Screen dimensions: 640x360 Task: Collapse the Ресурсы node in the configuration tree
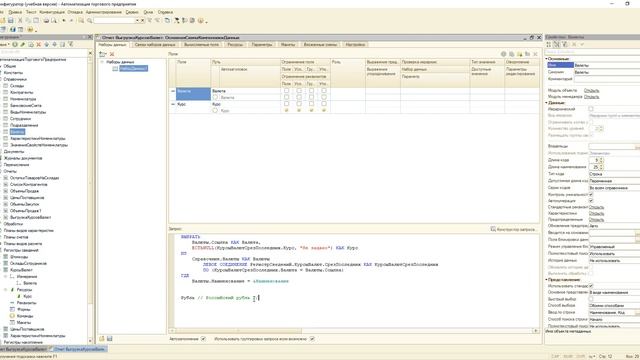tap(6, 289)
